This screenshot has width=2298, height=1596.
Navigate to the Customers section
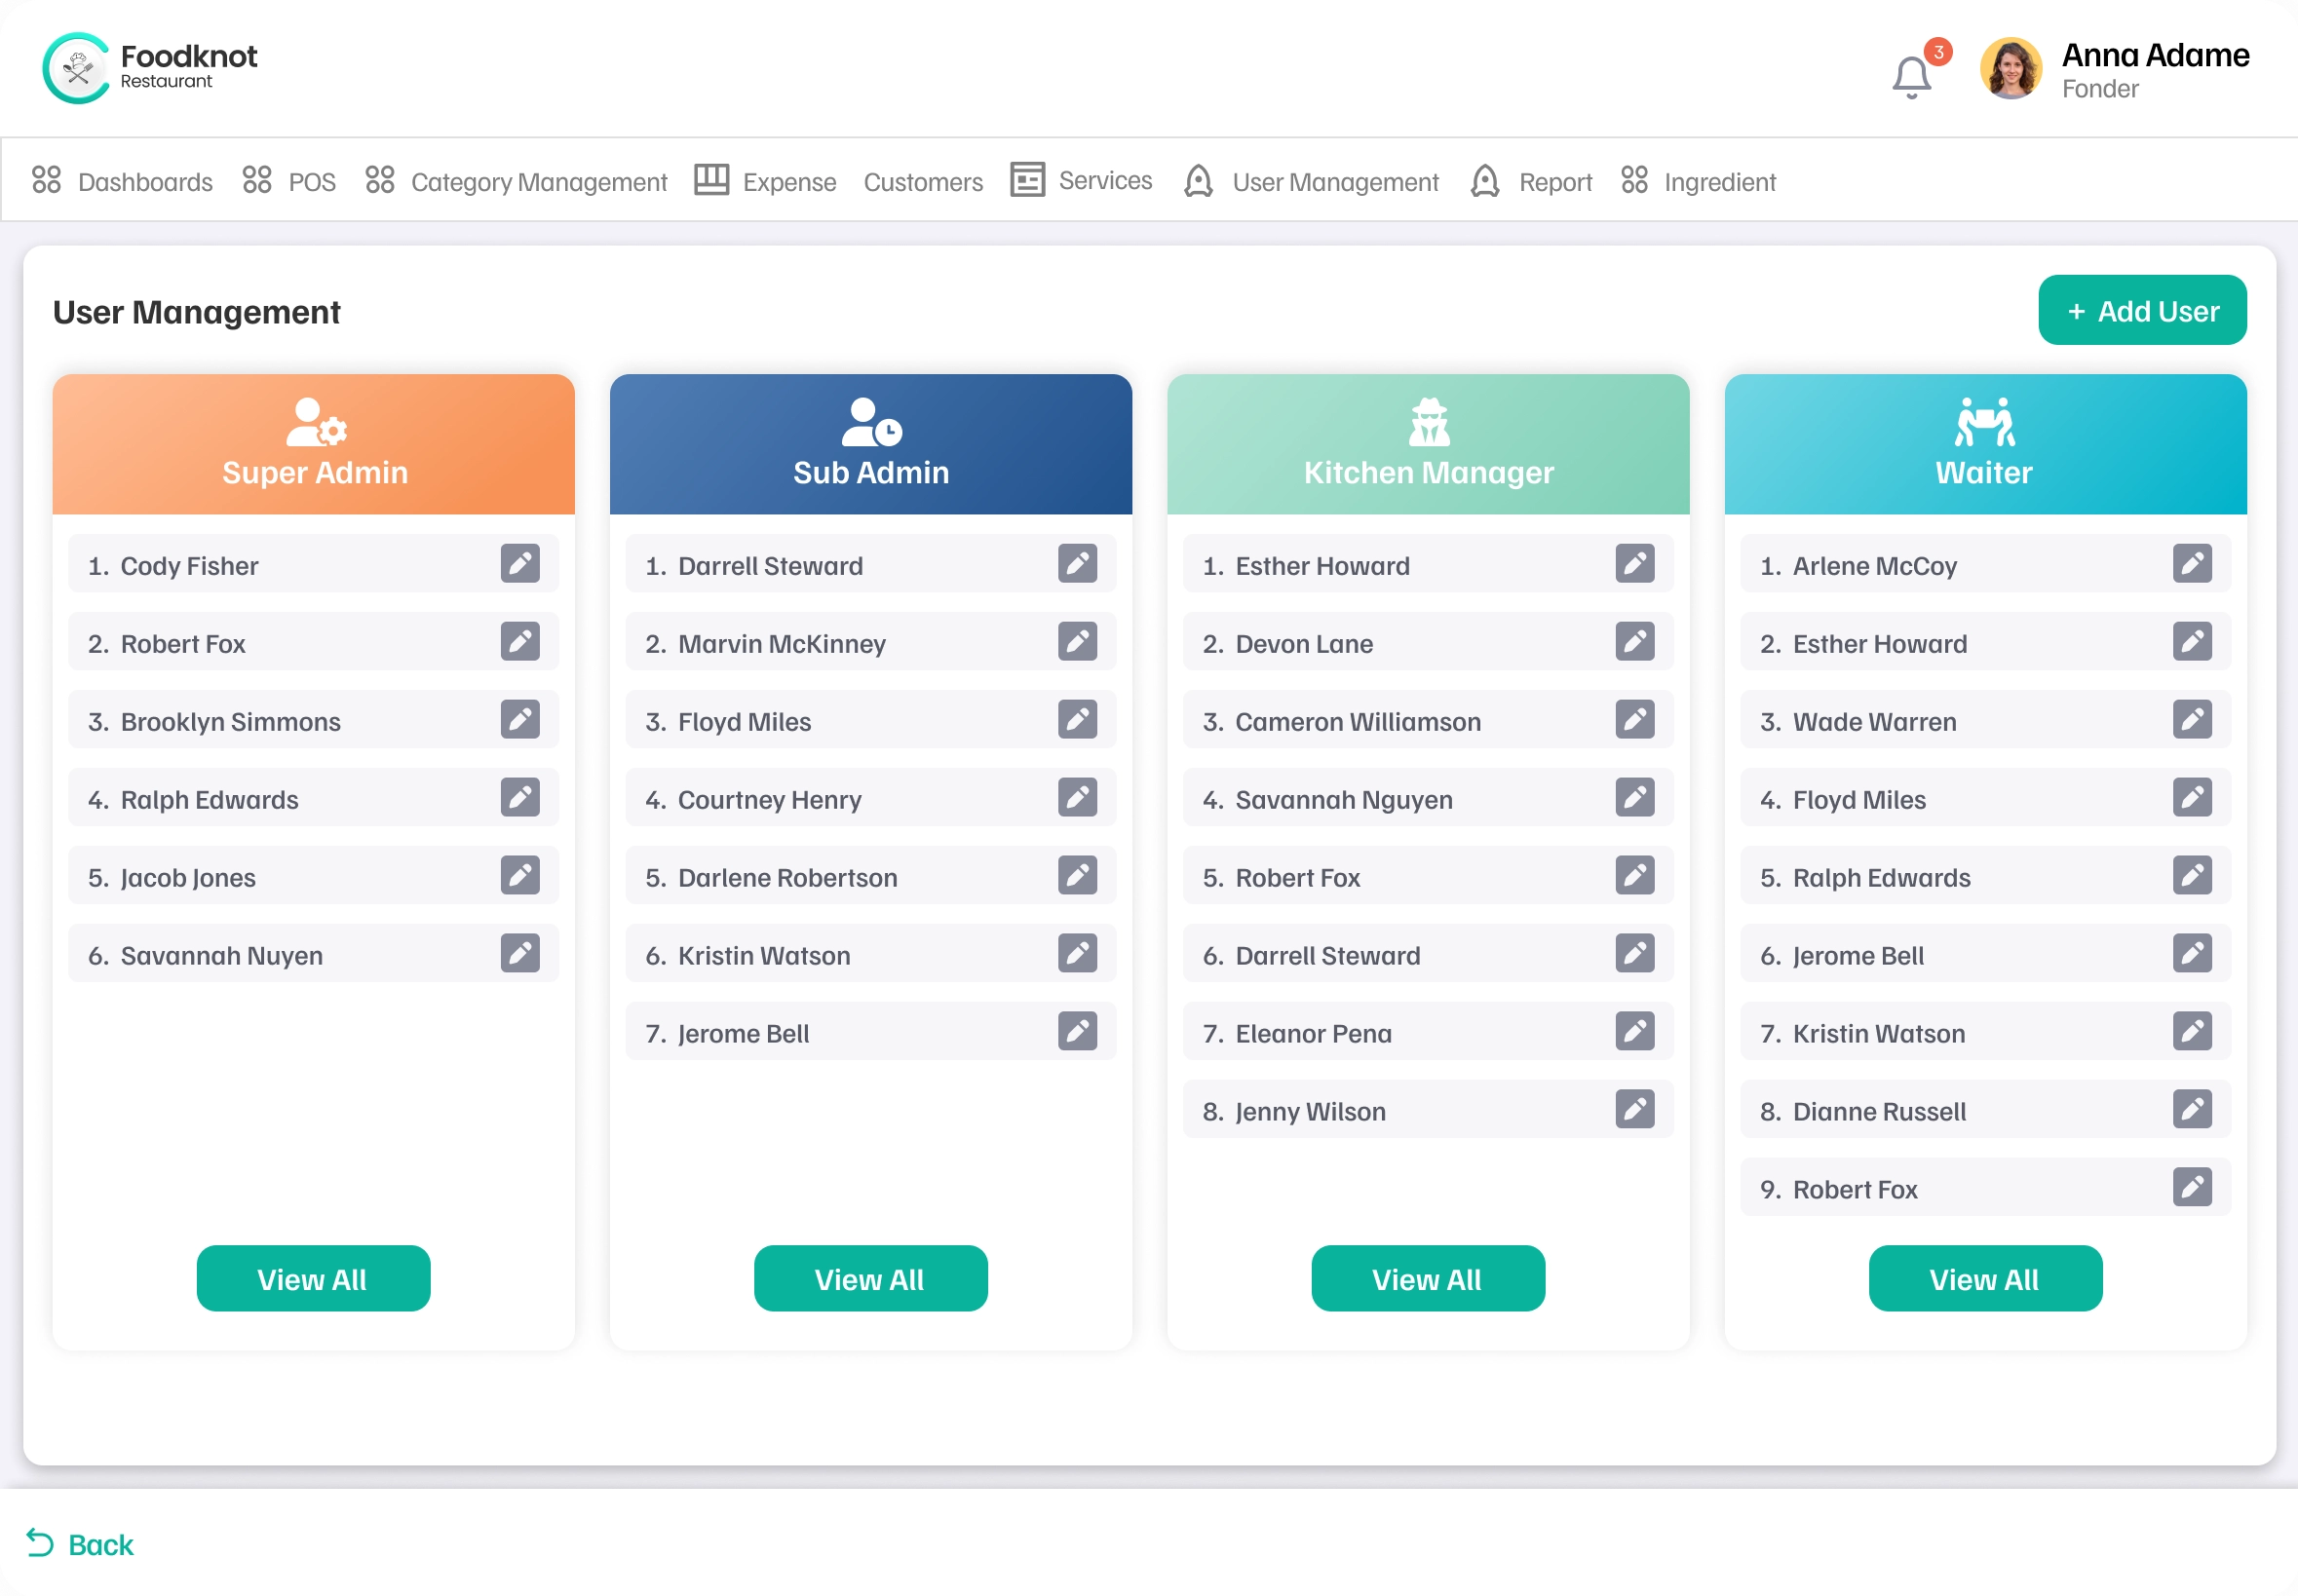tap(922, 181)
